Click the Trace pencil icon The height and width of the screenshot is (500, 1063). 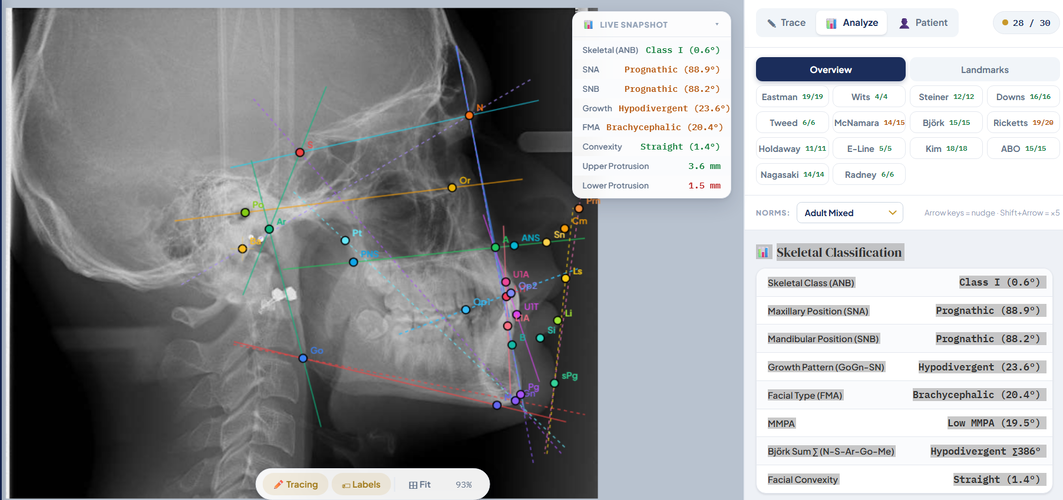(x=771, y=23)
